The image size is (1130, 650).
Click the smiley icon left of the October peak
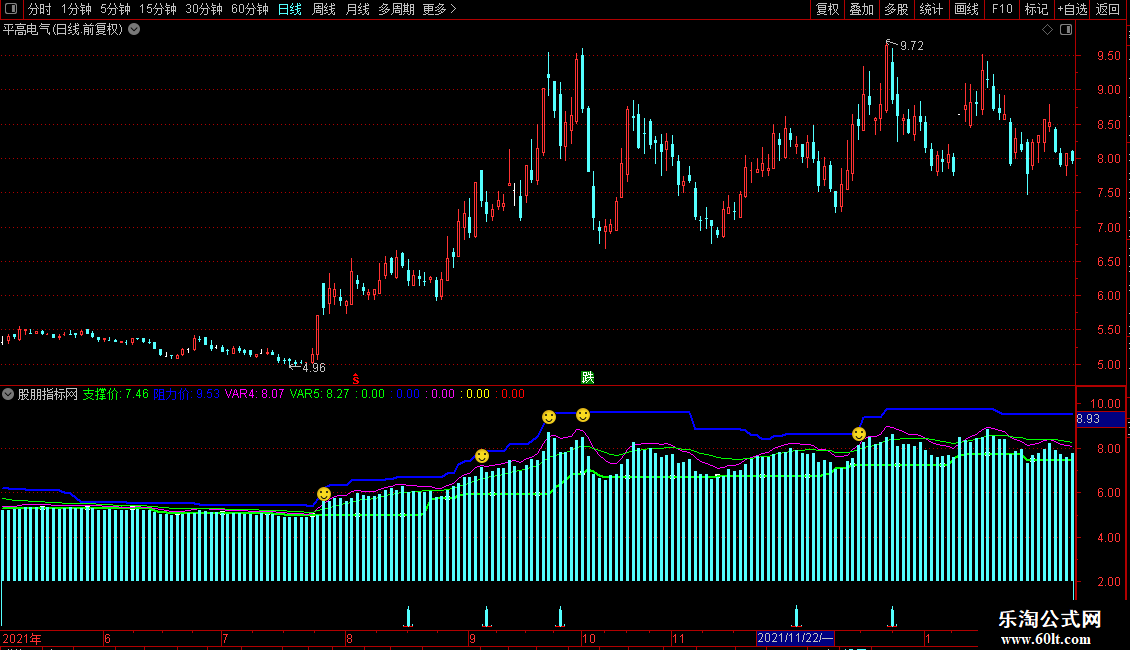pos(549,417)
